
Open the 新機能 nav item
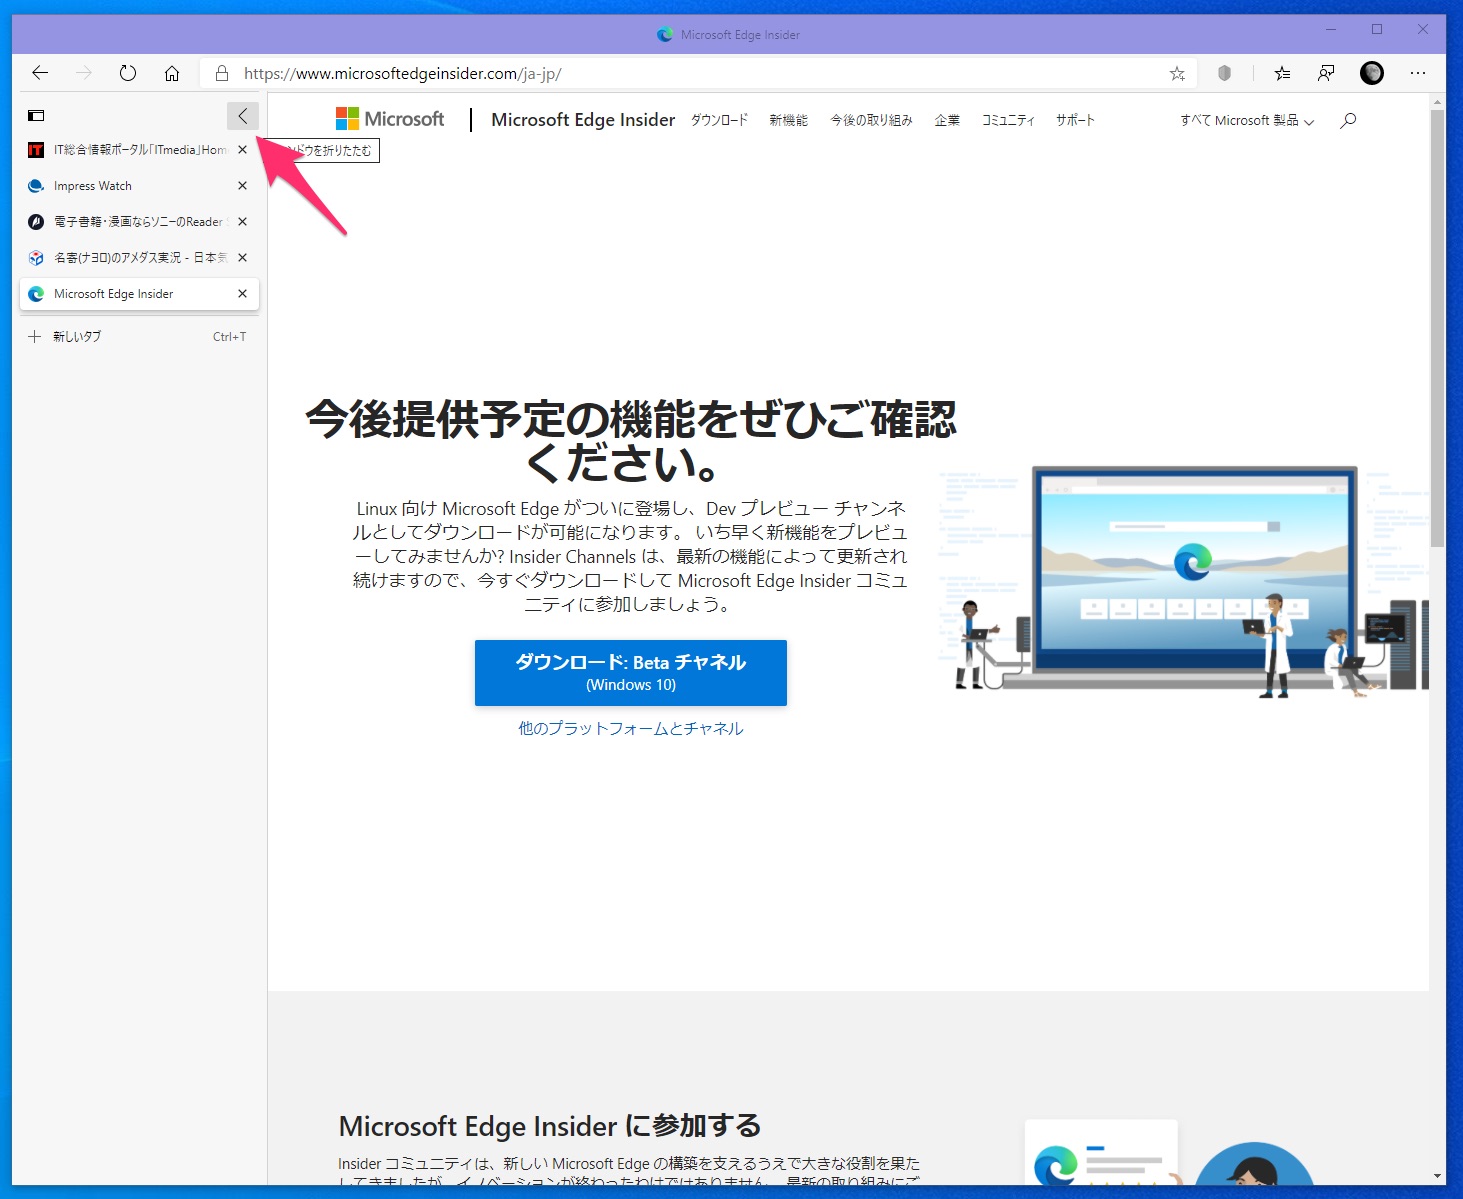click(x=788, y=120)
